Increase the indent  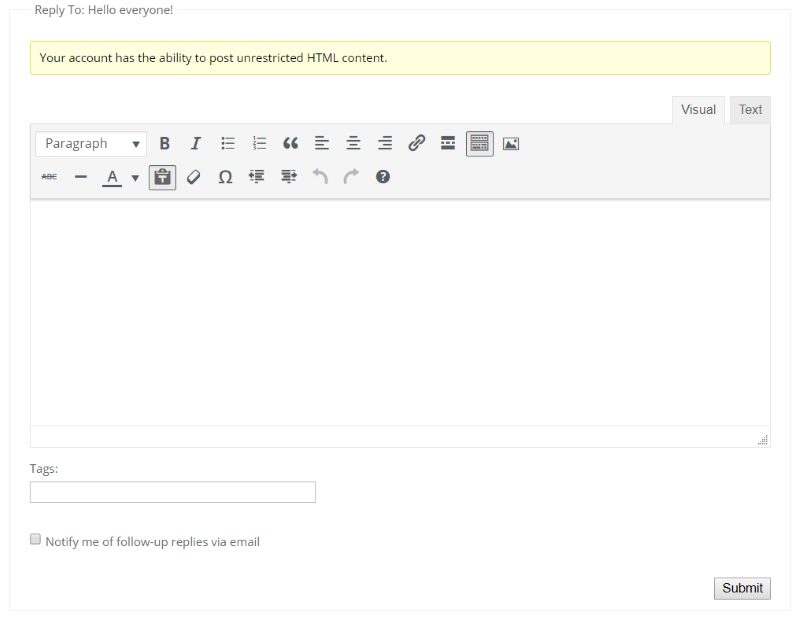[288, 177]
